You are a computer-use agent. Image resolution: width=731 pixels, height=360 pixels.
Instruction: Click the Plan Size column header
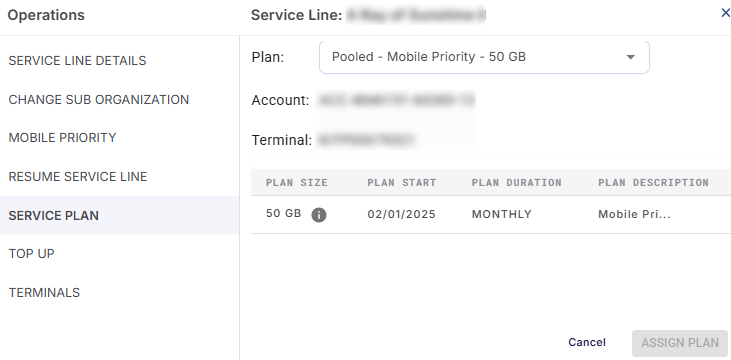click(297, 182)
